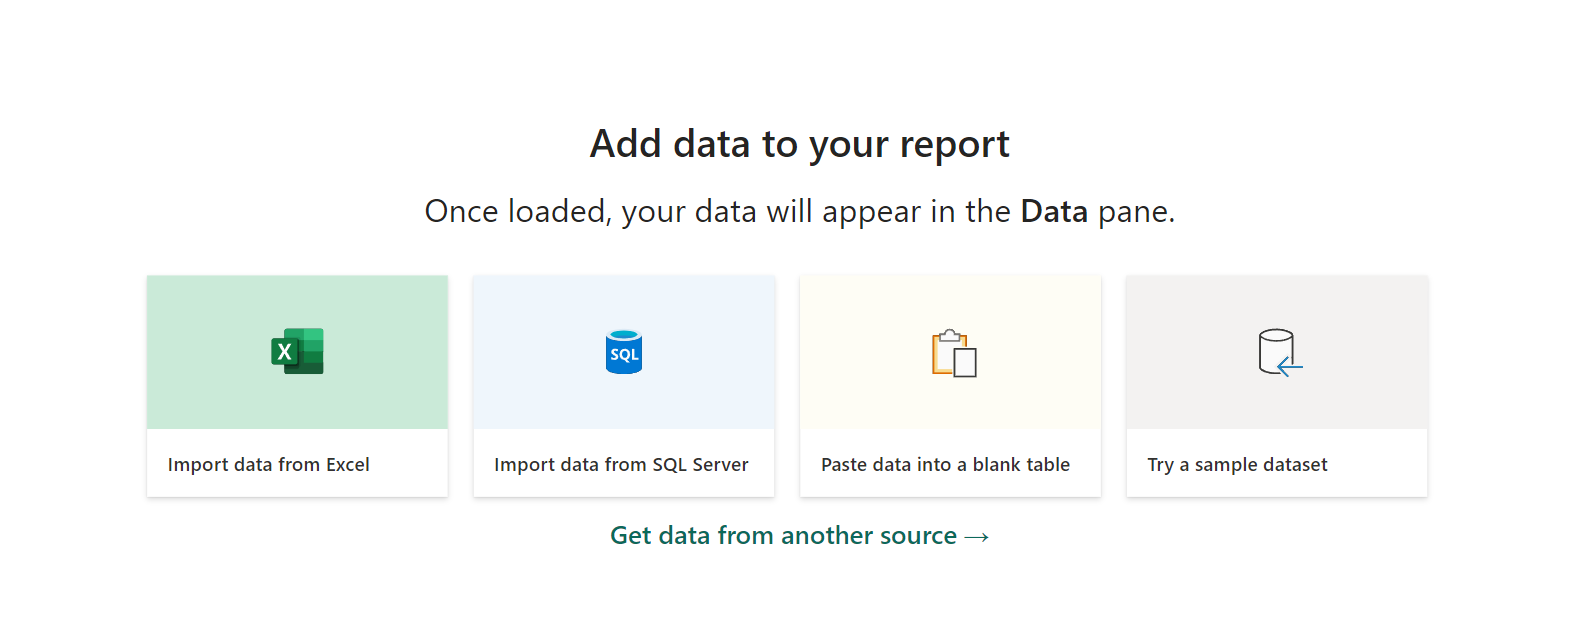Click the bold Data word in the subtitle
Viewport: 1571px width, 634px height.
click(x=1054, y=211)
